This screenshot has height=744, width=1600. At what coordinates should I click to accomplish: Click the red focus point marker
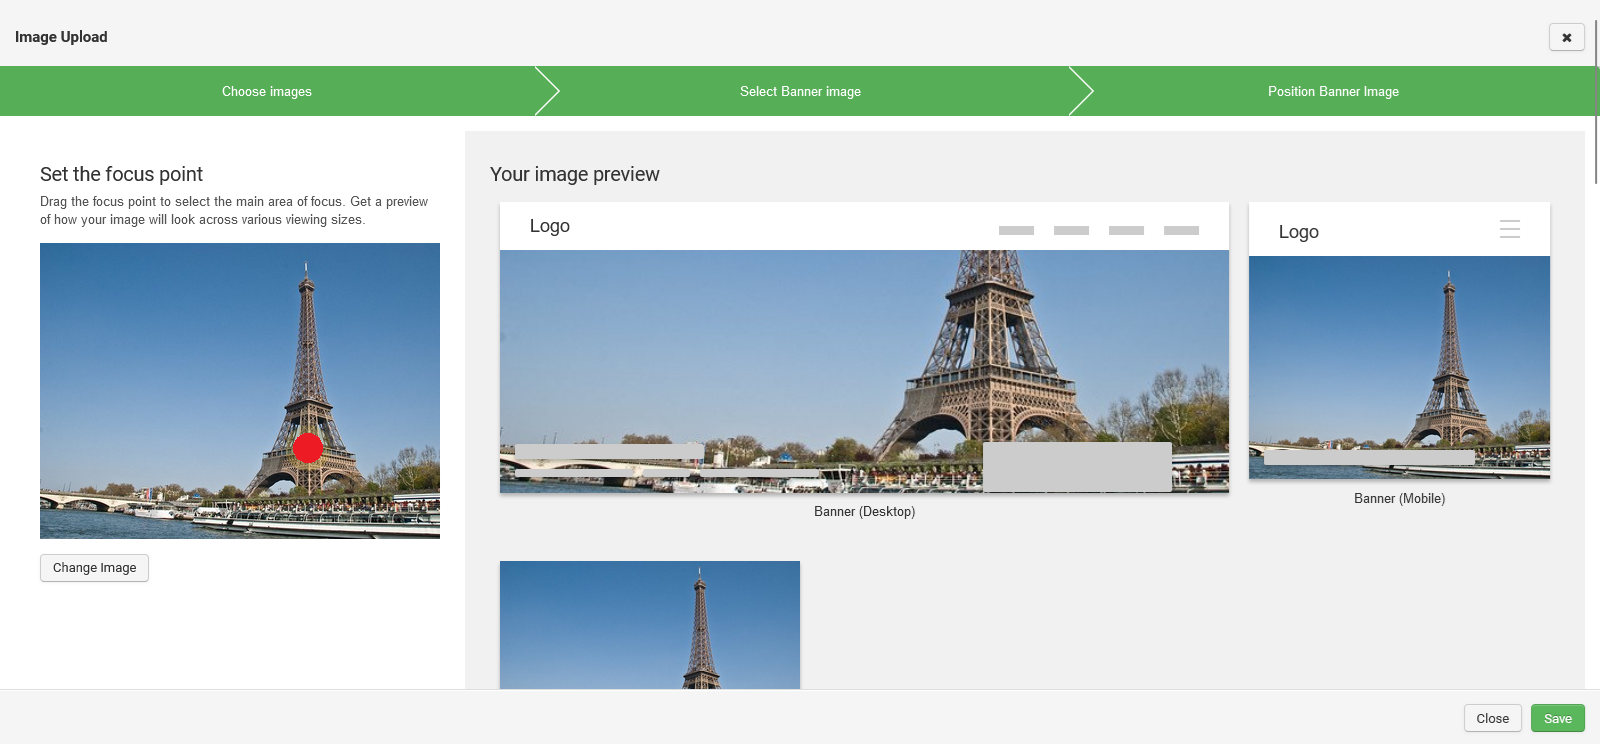click(x=308, y=448)
